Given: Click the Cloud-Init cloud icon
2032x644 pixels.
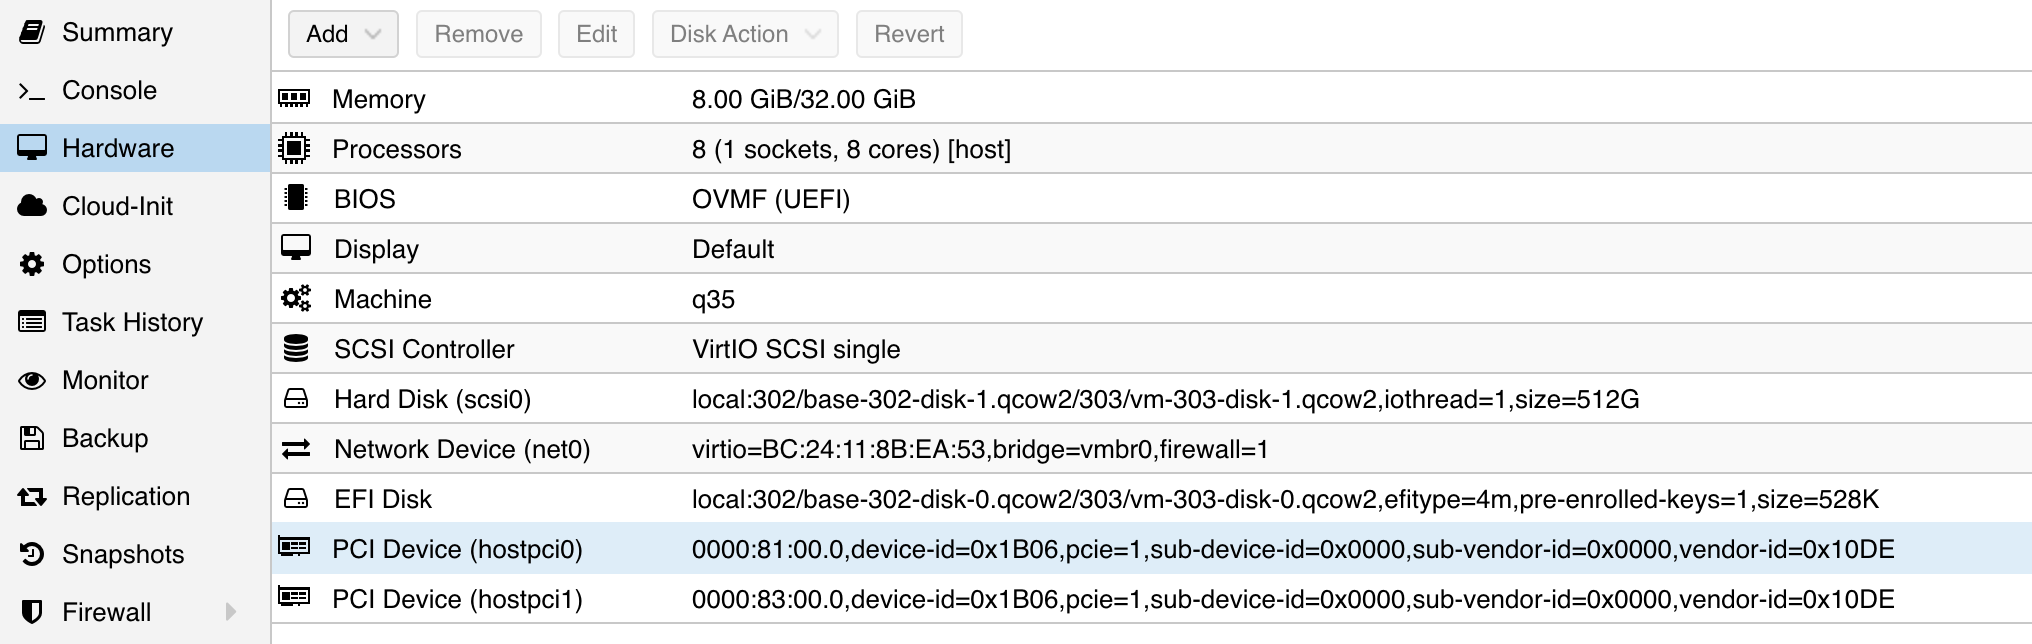Looking at the screenshot, I should click(32, 206).
